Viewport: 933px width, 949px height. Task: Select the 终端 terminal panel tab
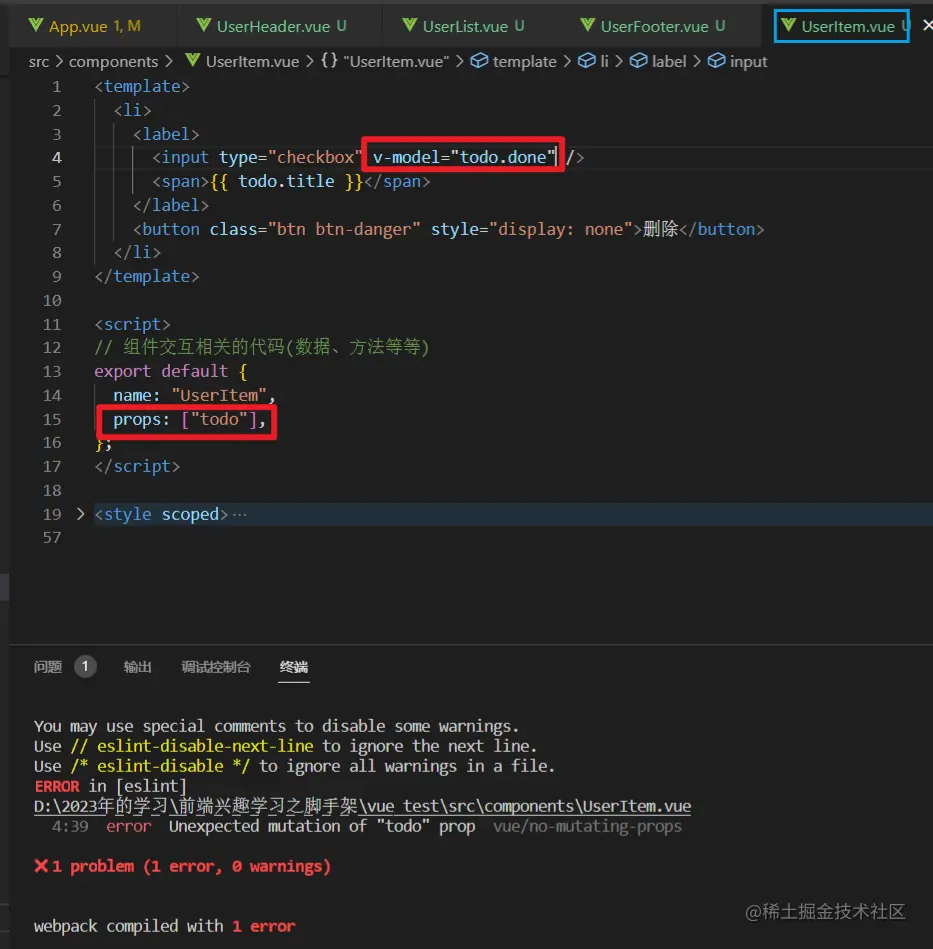point(294,667)
